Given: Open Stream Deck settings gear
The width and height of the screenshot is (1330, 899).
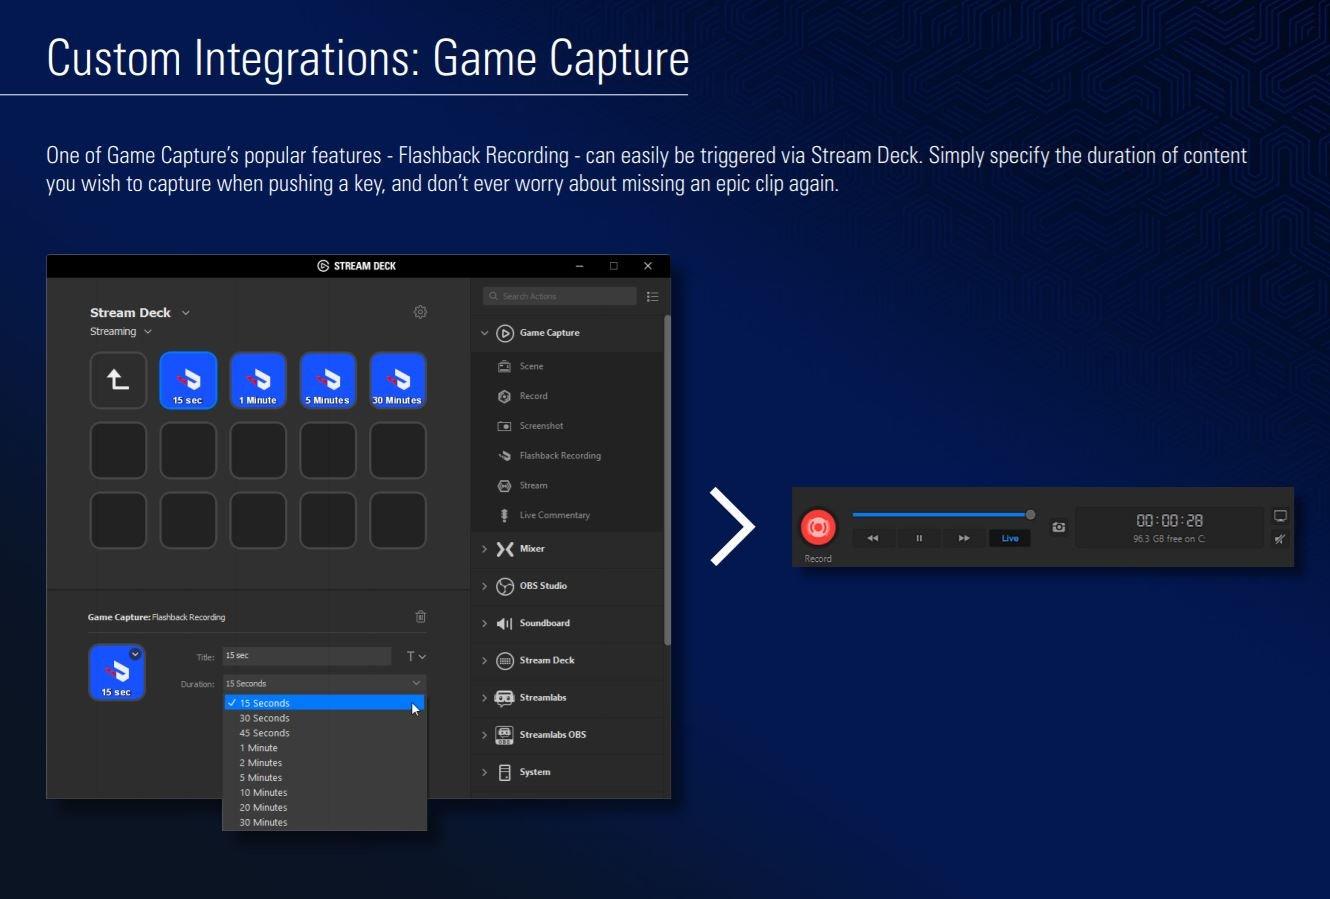Looking at the screenshot, I should coord(420,312).
